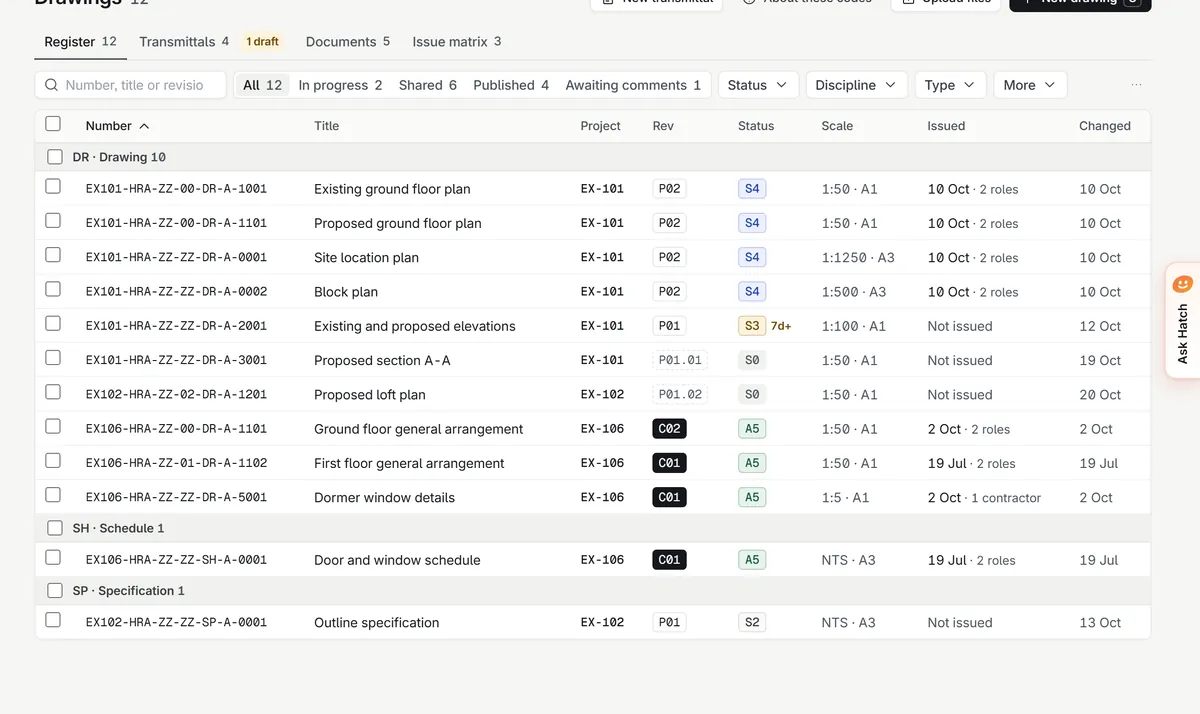The image size is (1200, 714).
Task: Click the S2 status badge on Outline specification
Action: point(752,622)
